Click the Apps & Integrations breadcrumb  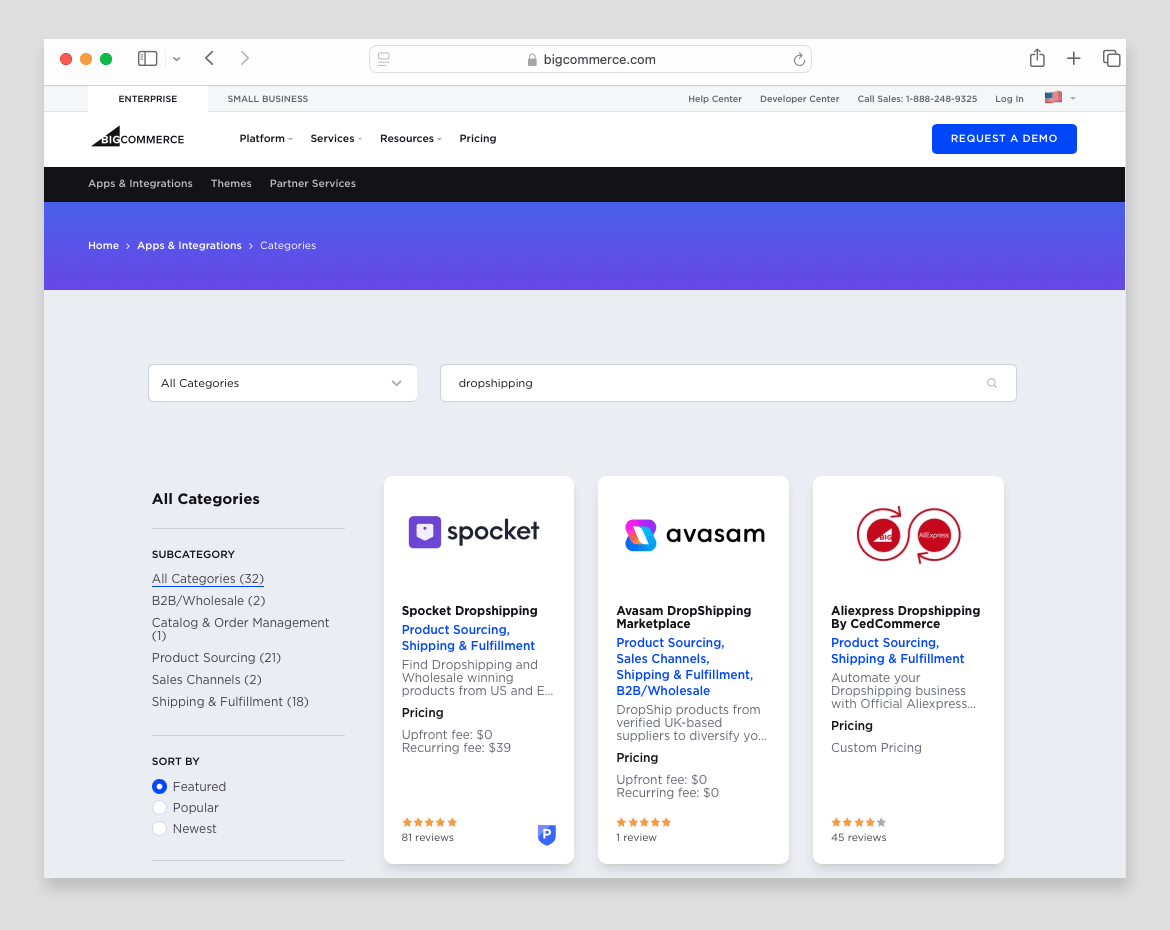(x=190, y=246)
